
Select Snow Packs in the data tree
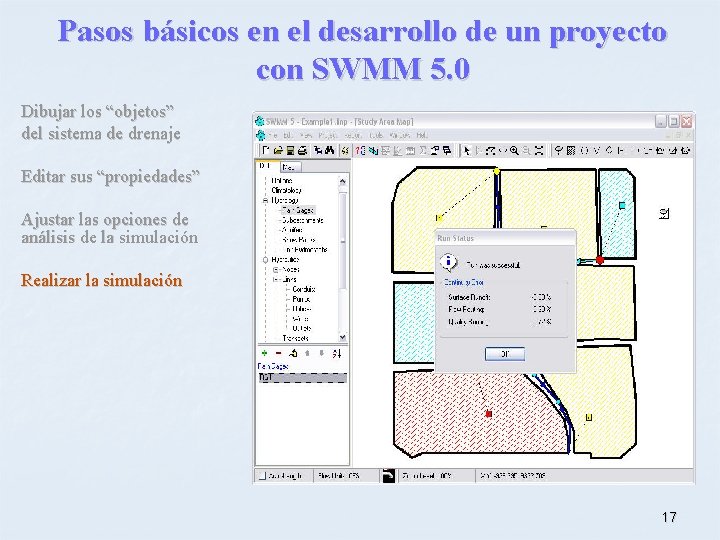[x=298, y=240]
